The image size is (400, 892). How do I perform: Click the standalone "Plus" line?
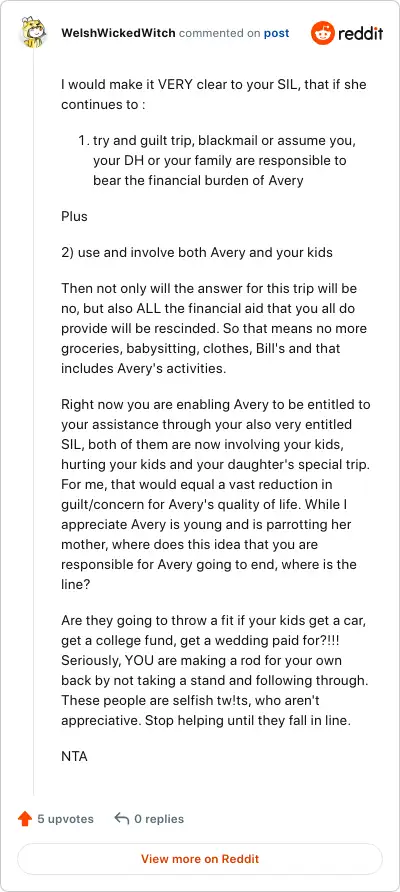click(x=74, y=216)
